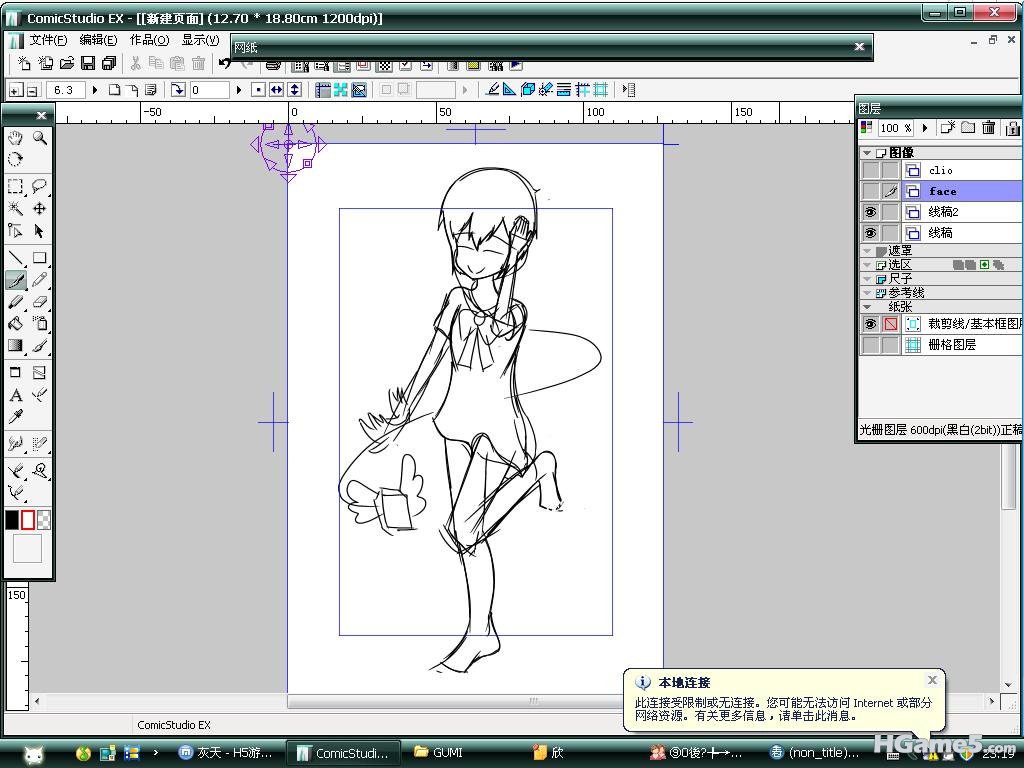This screenshot has height=768, width=1024.
Task: Expand the 选区 section
Action: (867, 265)
